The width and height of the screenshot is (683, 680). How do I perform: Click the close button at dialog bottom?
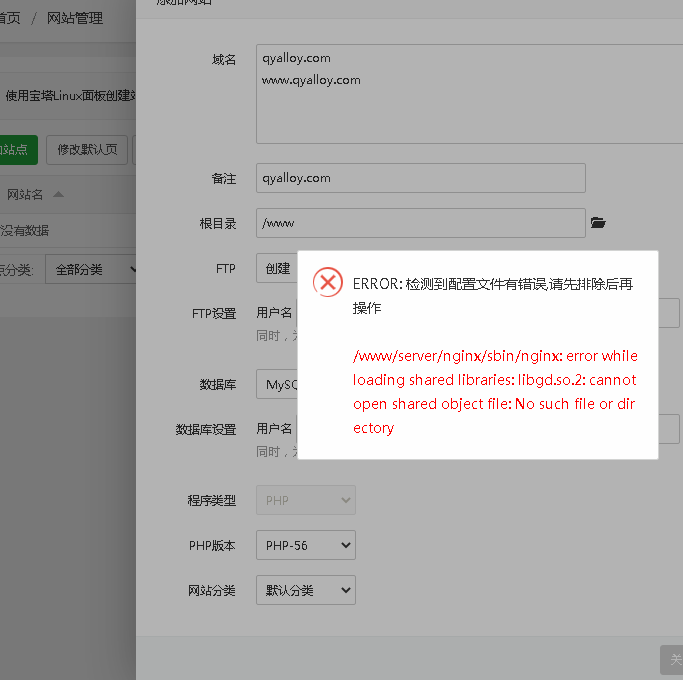[x=672, y=660]
